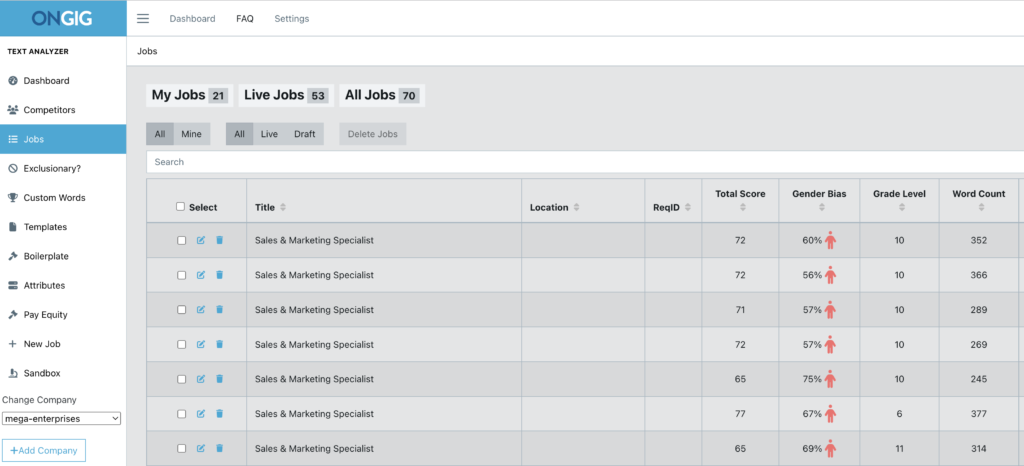Filter to Mine jobs only
The height and width of the screenshot is (466, 1024).
pos(191,134)
